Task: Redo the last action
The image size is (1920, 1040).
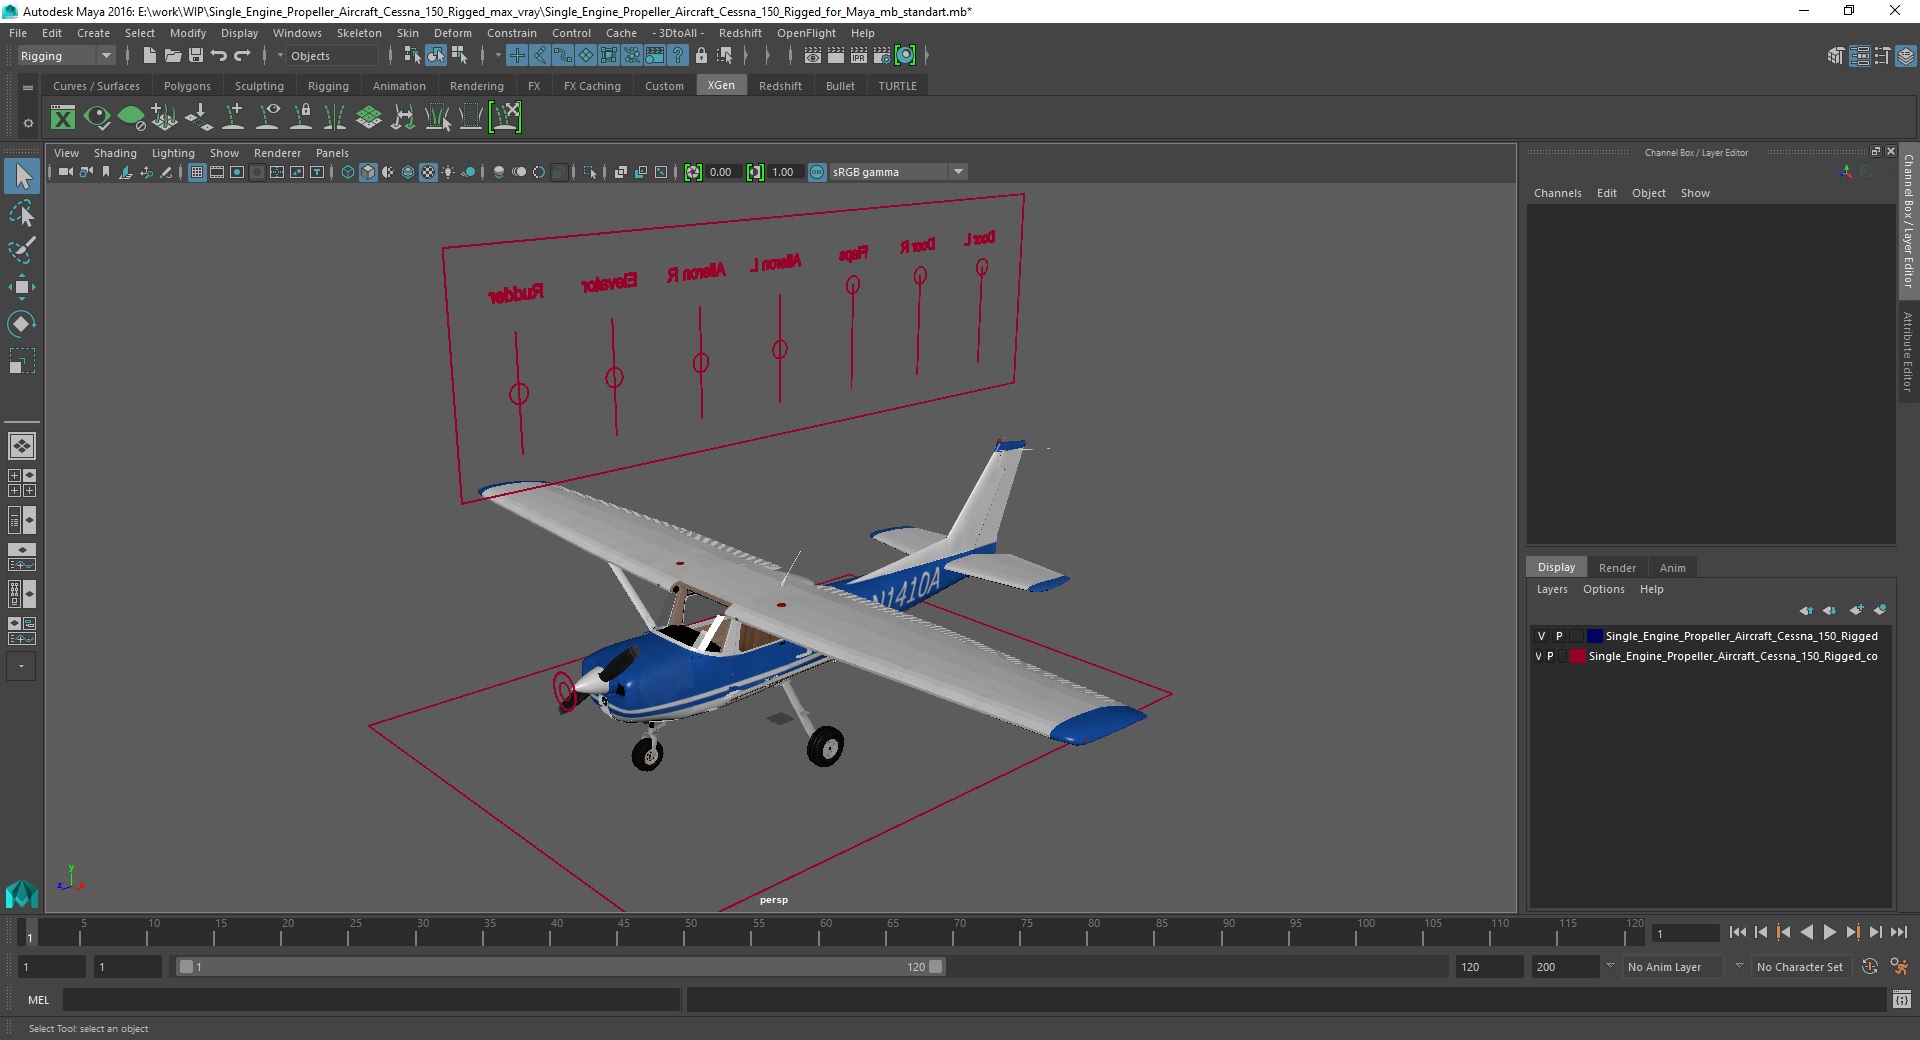Action: (242, 56)
